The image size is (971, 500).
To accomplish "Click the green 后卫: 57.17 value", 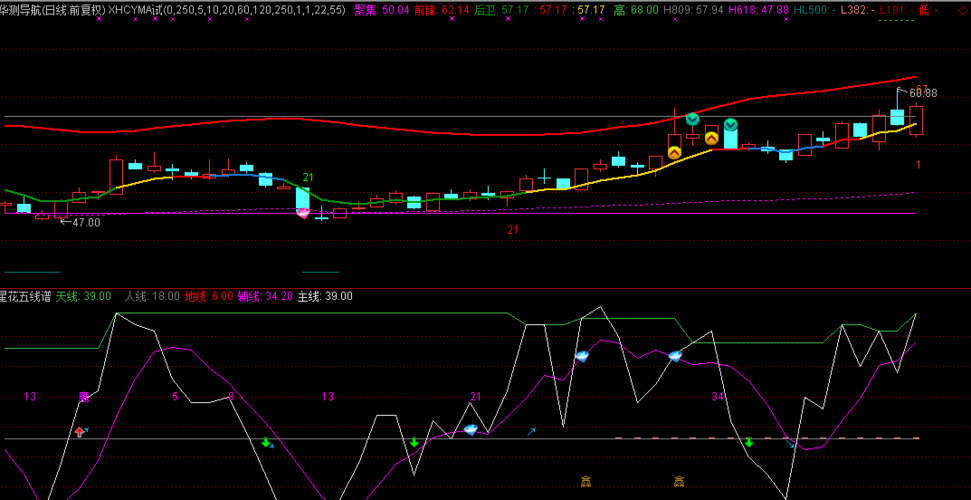I will click(x=502, y=10).
